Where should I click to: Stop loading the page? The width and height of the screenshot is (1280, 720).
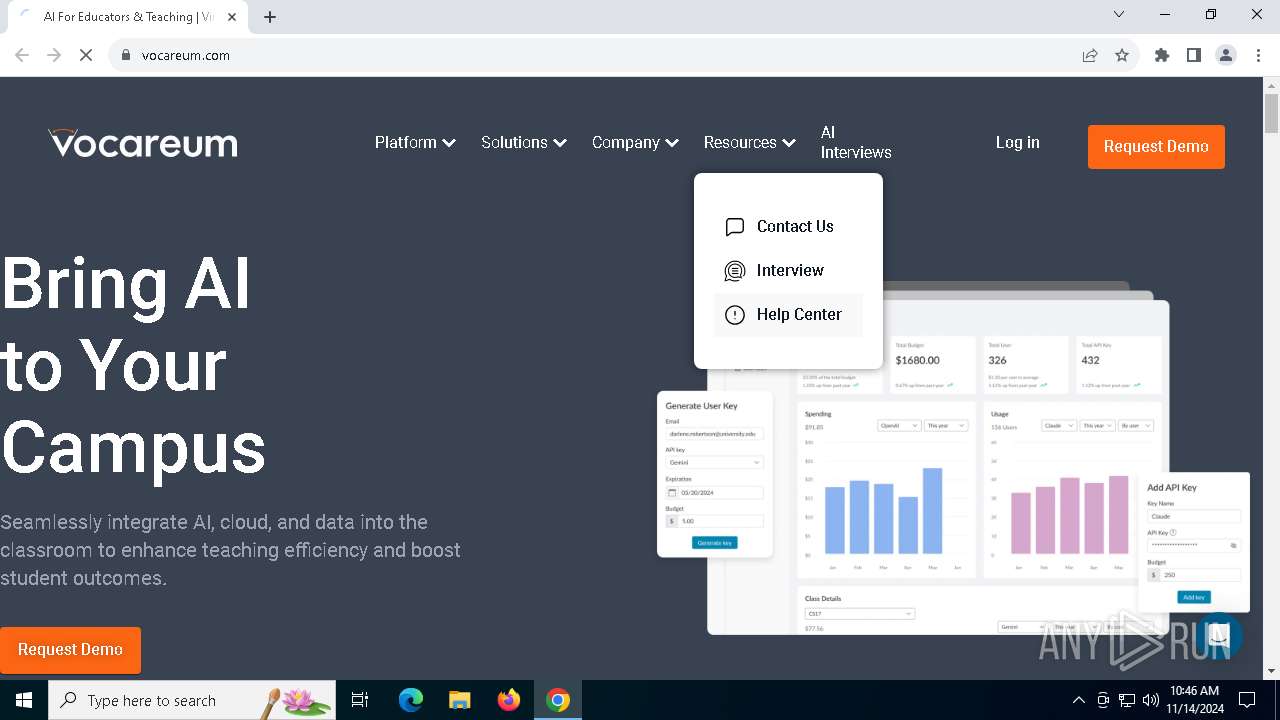tap(86, 55)
